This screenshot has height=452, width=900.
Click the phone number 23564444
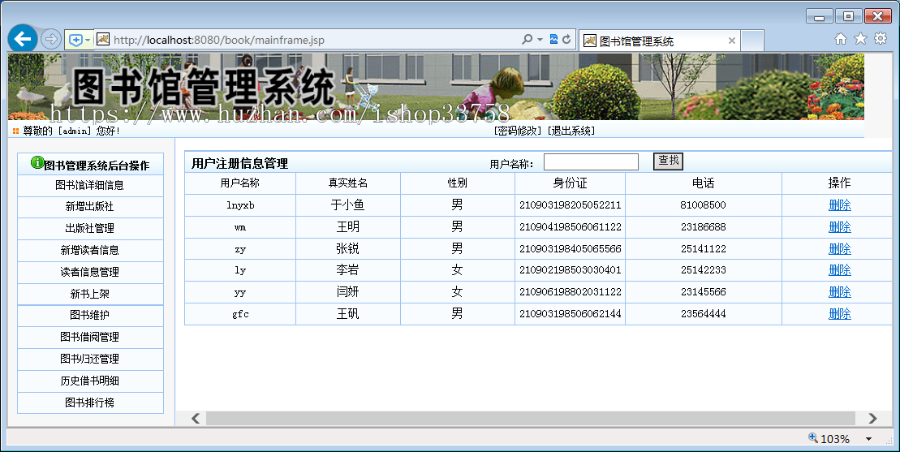703,314
